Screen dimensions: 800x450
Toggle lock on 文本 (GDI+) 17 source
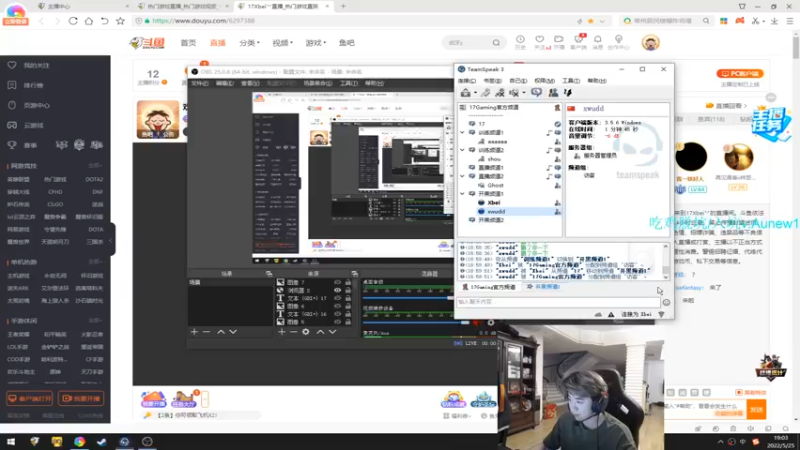coord(348,298)
